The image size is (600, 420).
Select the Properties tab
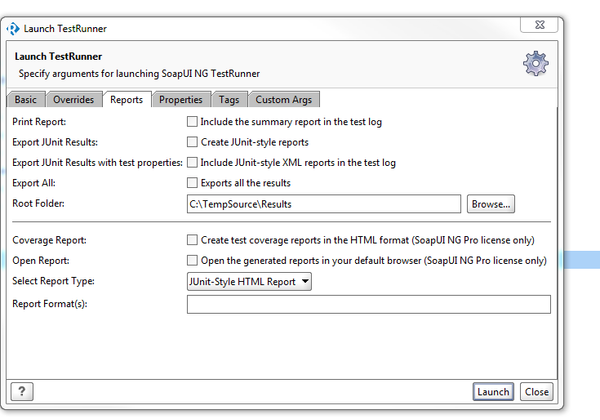click(180, 99)
